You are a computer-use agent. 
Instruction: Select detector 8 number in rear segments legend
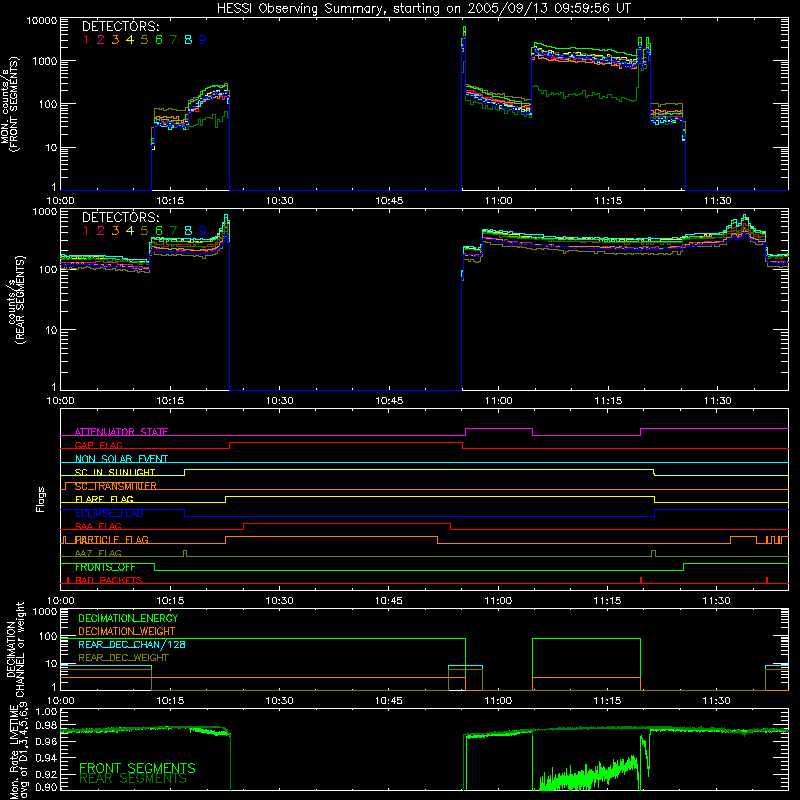pos(188,231)
